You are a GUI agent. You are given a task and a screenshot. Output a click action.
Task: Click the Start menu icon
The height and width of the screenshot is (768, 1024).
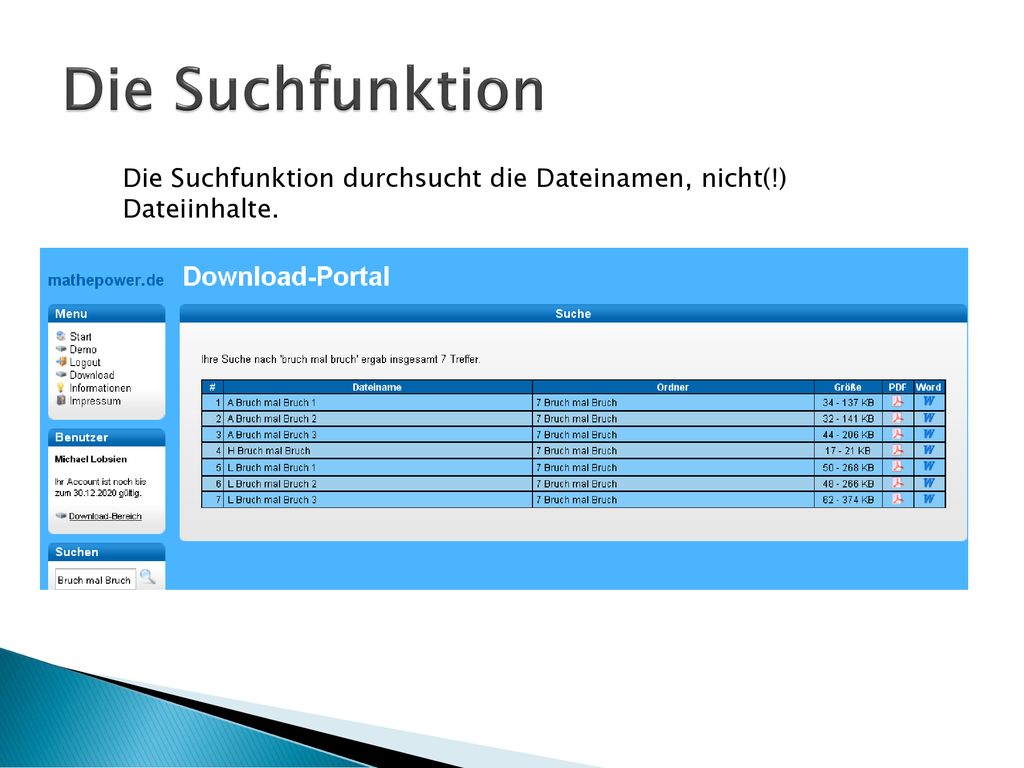[61, 336]
